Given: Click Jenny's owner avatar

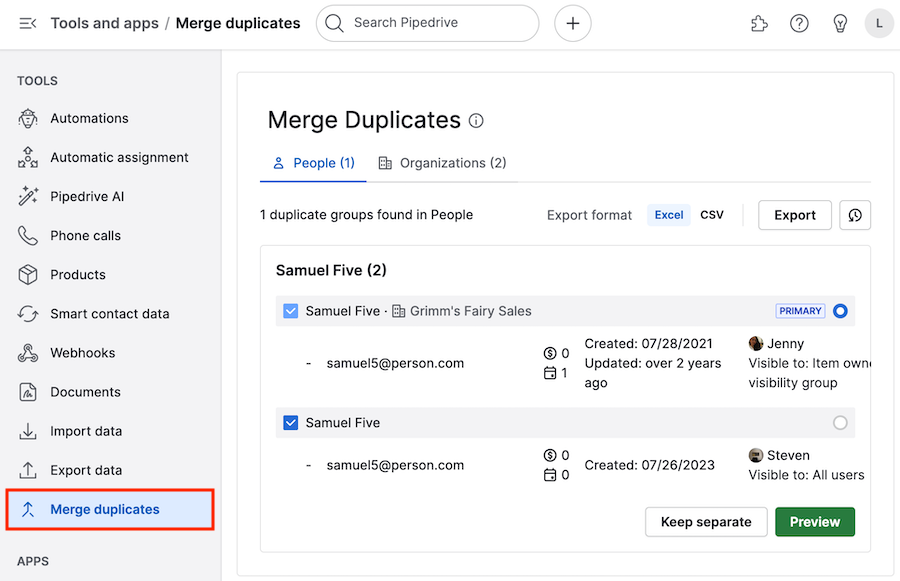Looking at the screenshot, I should [756, 343].
